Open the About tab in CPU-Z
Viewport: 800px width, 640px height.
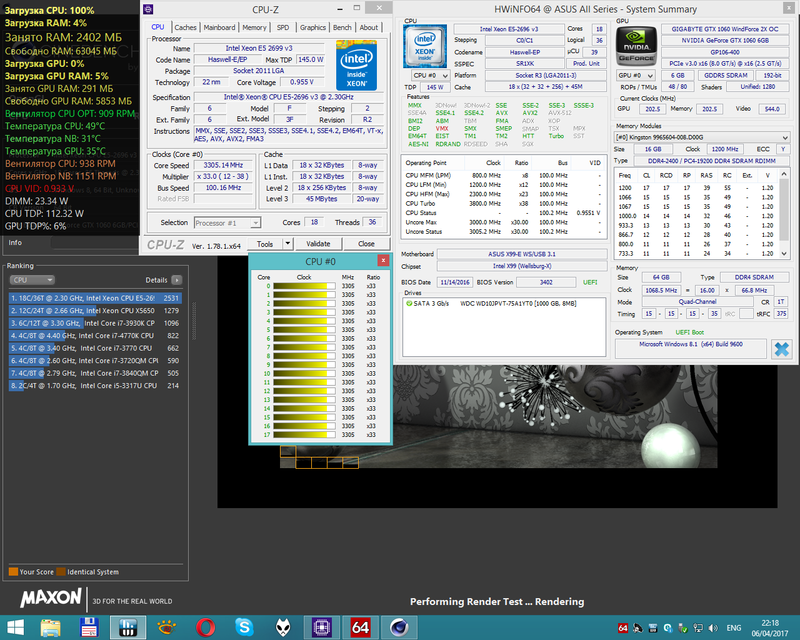368,28
